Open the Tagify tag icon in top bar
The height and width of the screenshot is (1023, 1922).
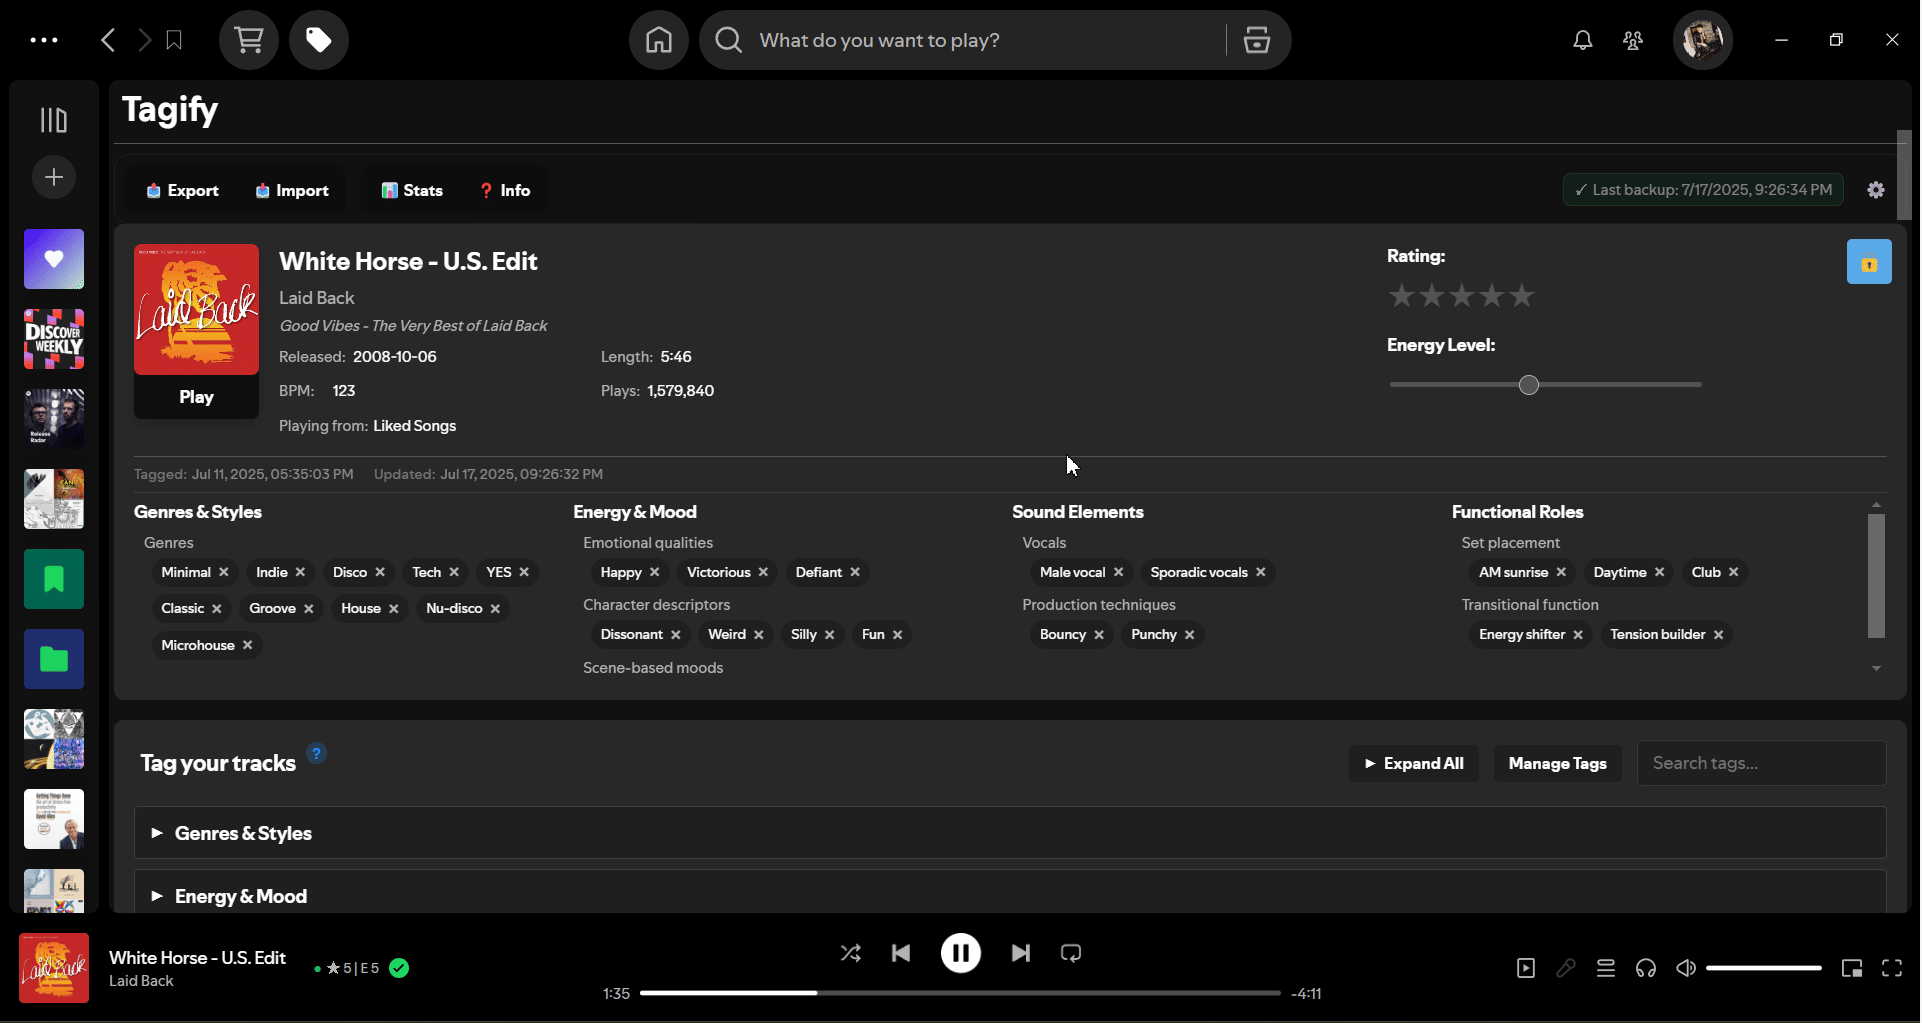(x=318, y=40)
